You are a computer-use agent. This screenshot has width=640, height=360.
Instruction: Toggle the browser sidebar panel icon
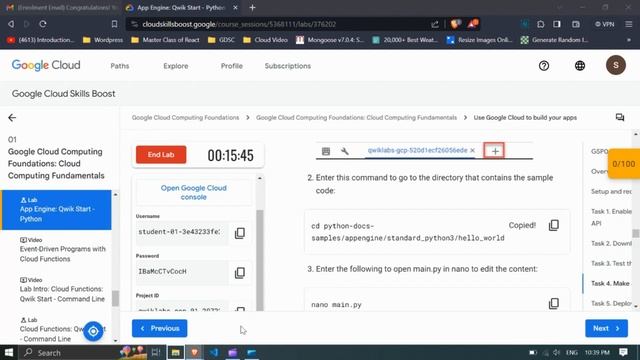(557, 24)
